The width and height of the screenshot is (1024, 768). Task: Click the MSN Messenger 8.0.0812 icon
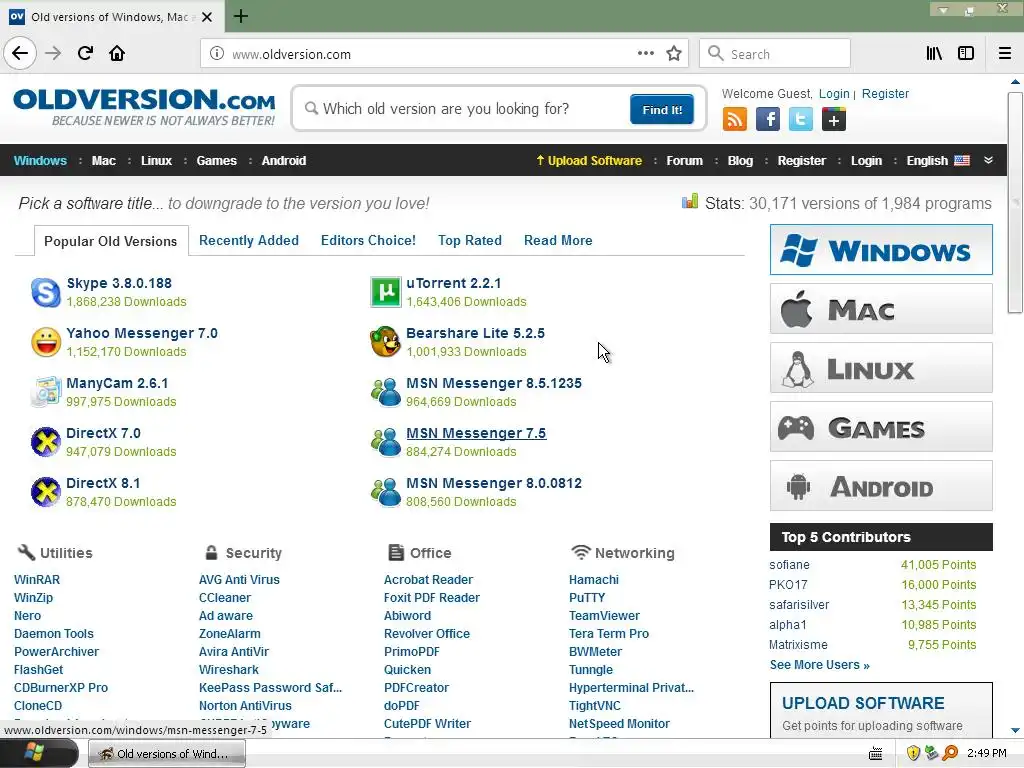[x=385, y=492]
